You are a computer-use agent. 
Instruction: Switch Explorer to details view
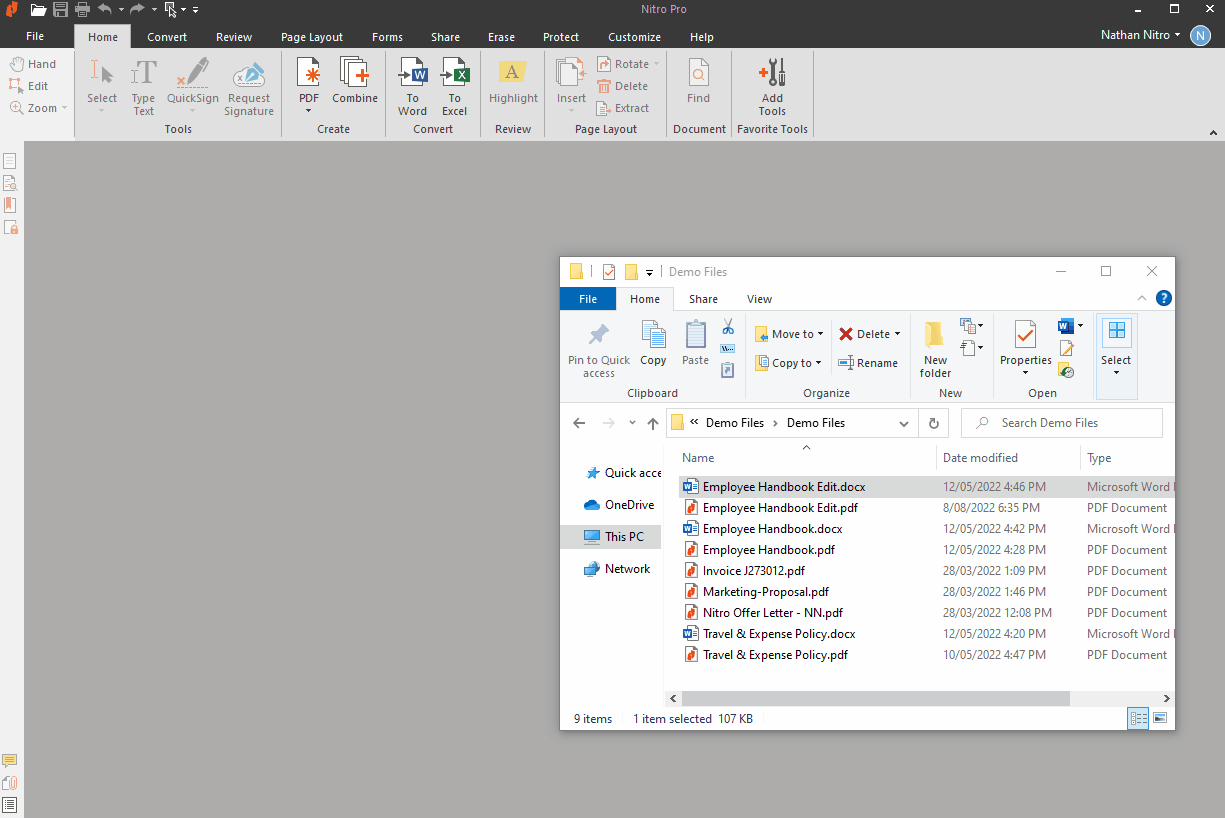1138,718
